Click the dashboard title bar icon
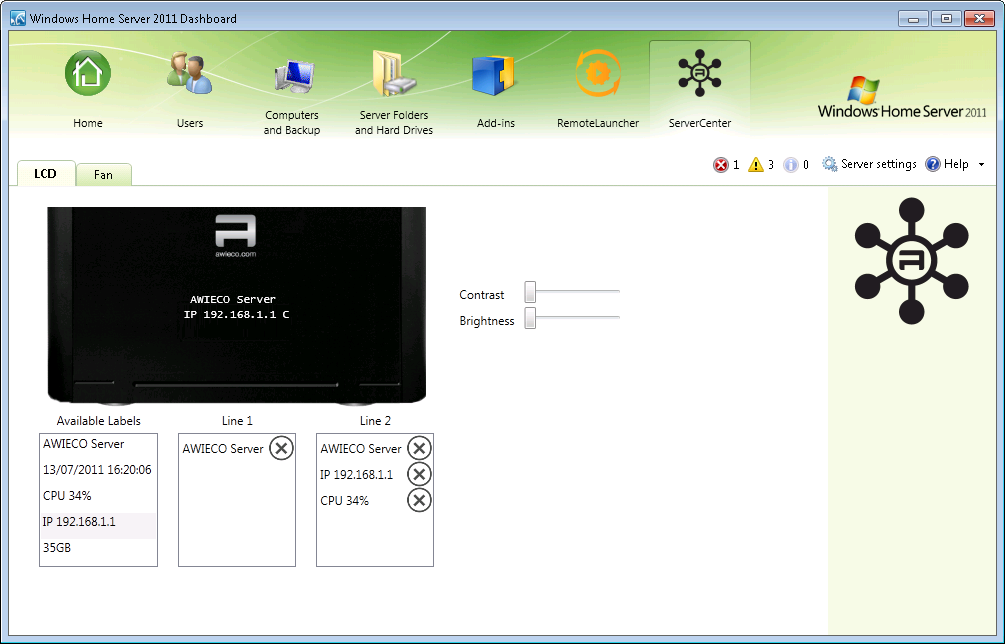This screenshot has width=1005, height=644. click(x=18, y=18)
